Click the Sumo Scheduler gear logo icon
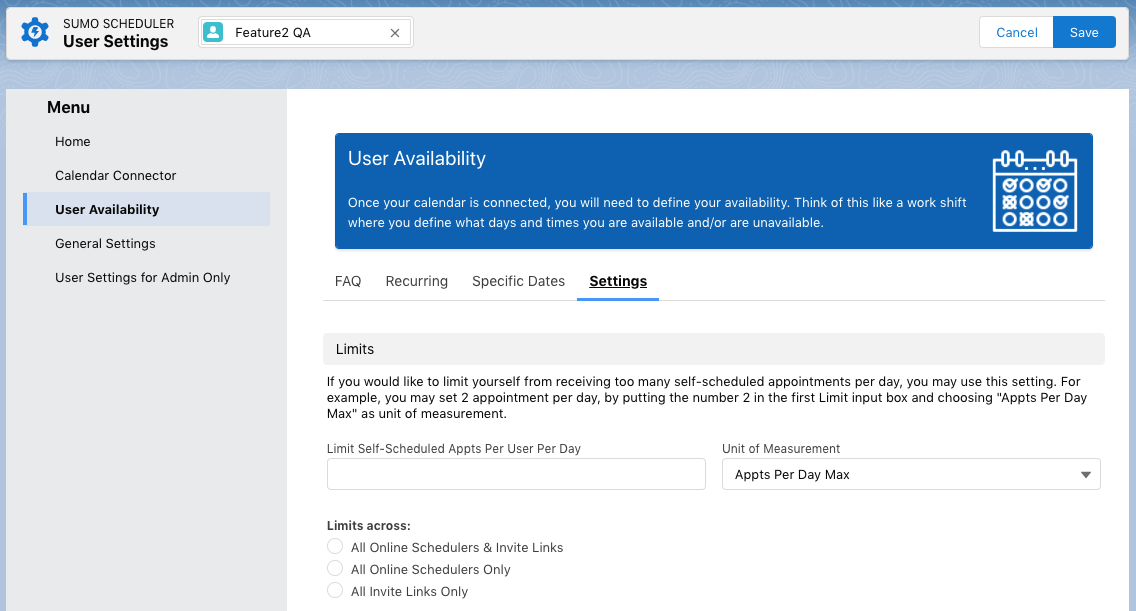This screenshot has height=611, width=1136. click(x=35, y=32)
